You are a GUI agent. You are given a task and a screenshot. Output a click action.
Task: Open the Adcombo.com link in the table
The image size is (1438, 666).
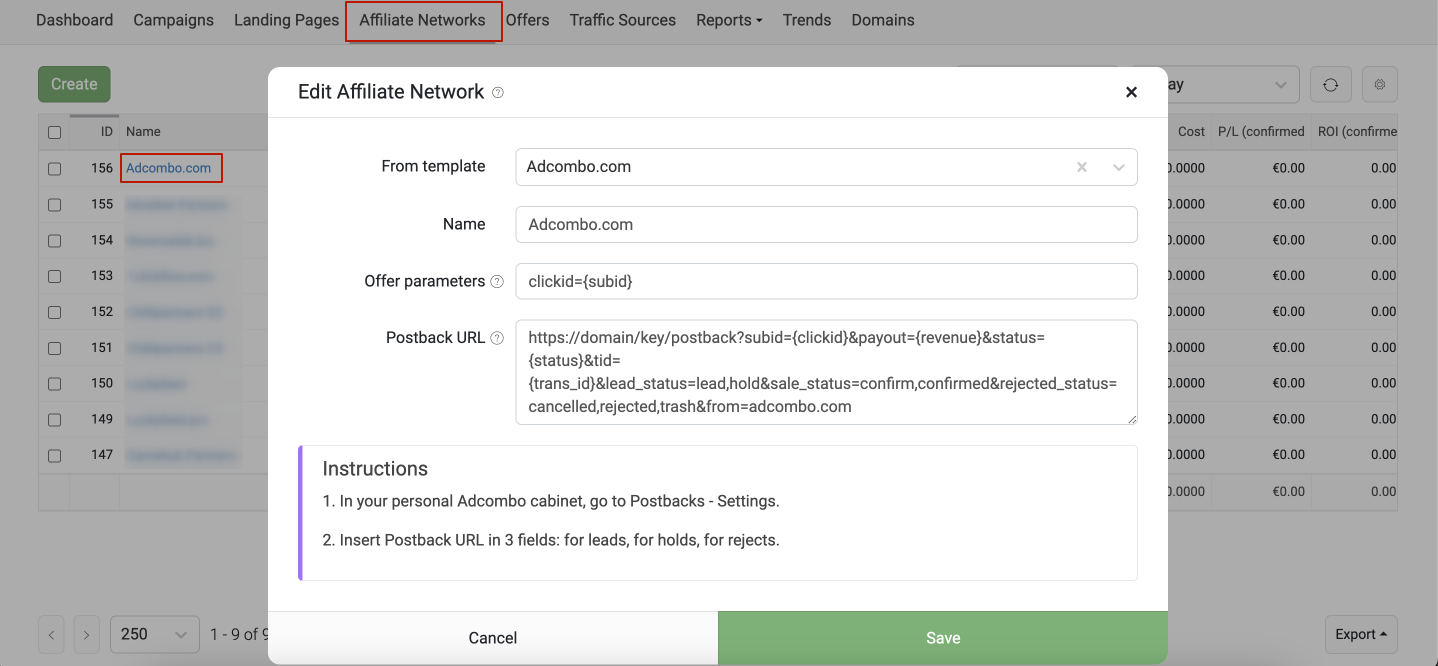coord(168,168)
